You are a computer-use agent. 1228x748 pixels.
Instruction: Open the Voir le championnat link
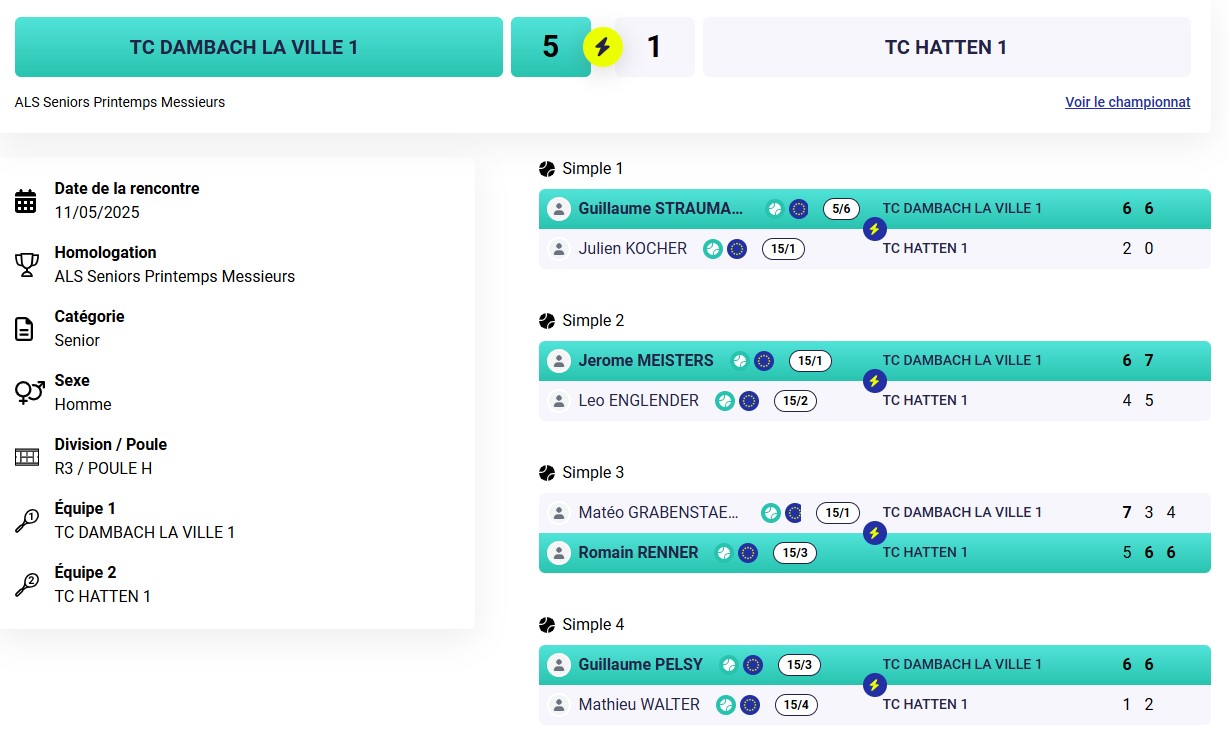pyautogui.click(x=1128, y=102)
